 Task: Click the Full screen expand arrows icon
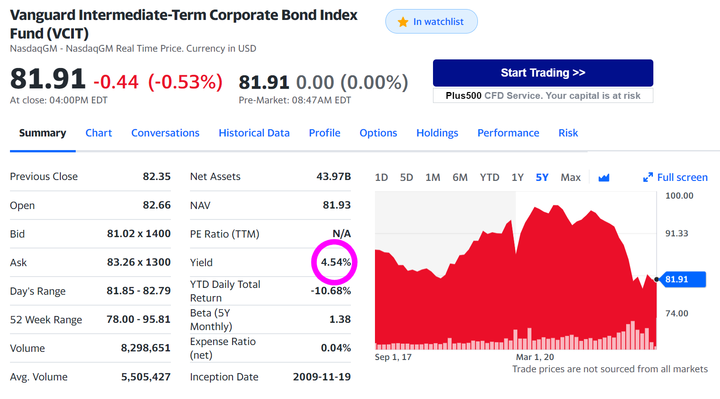click(x=648, y=177)
